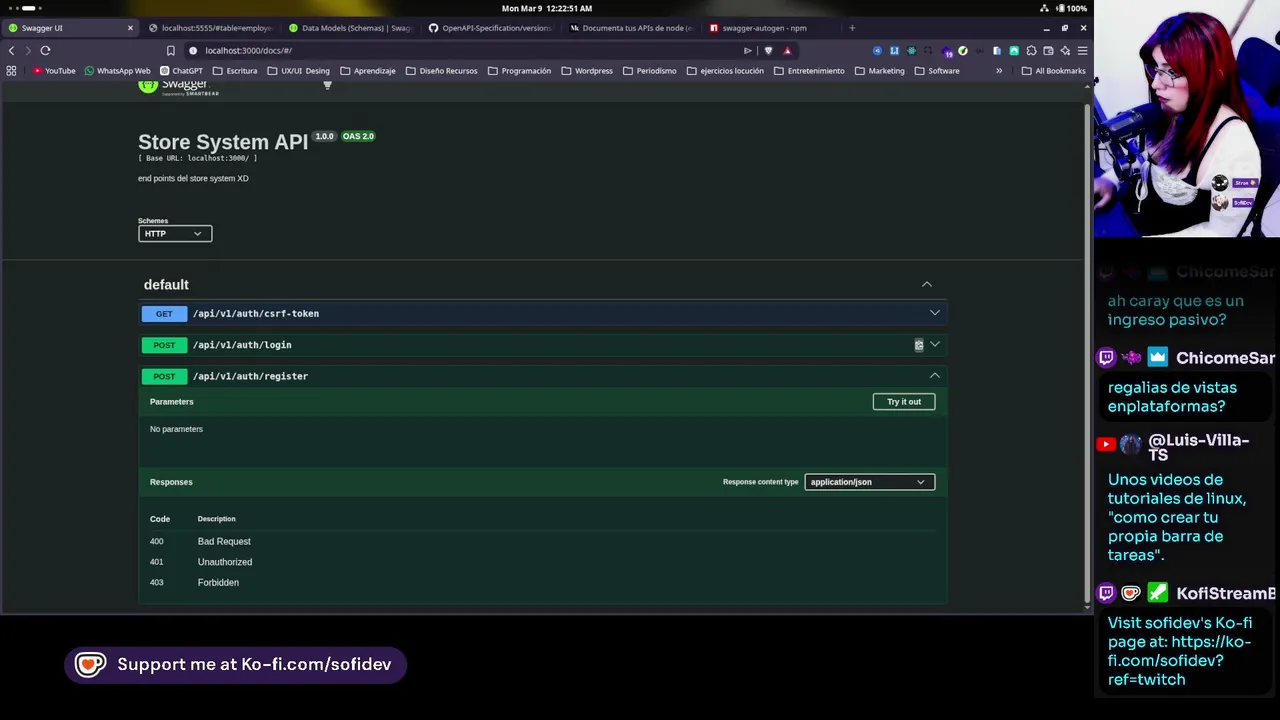Click the bookmark icon in address bar
This screenshot has height=720, width=1280.
[x=170, y=50]
